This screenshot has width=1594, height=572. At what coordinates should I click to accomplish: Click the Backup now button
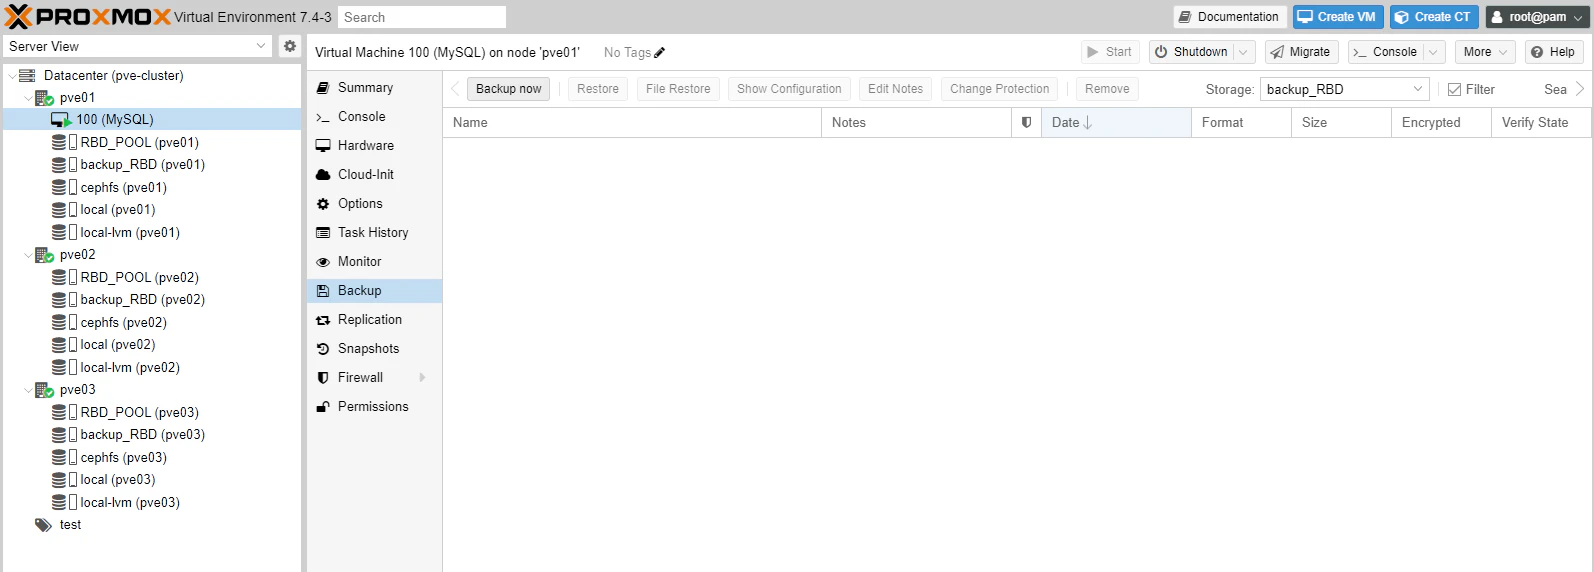(508, 89)
